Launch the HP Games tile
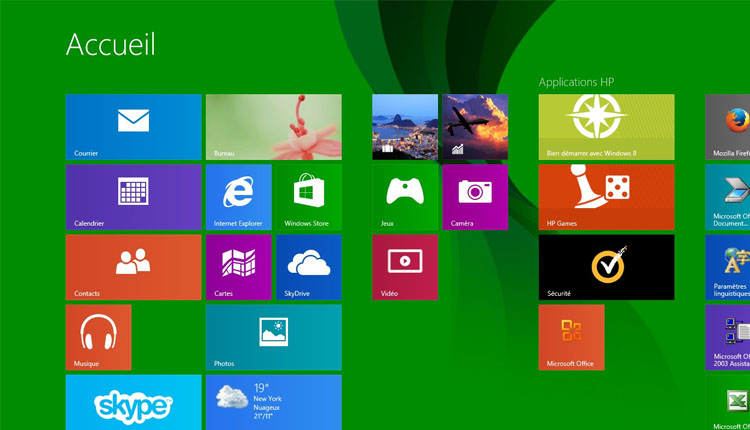750x430 pixels. (607, 197)
